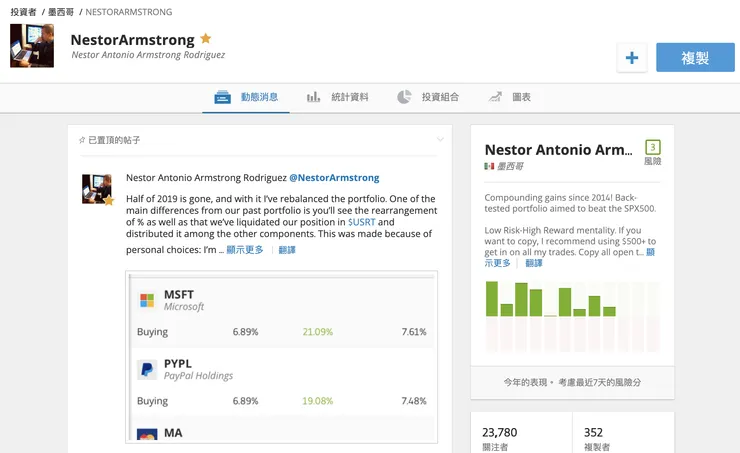Click the 投資者 breadcrumb link

[x=23, y=12]
